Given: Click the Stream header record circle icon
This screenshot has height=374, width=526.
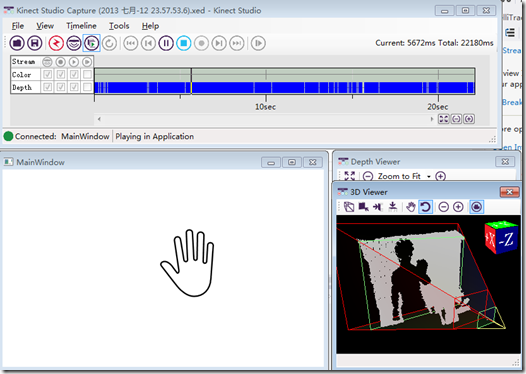Looking at the screenshot, I should [x=61, y=62].
